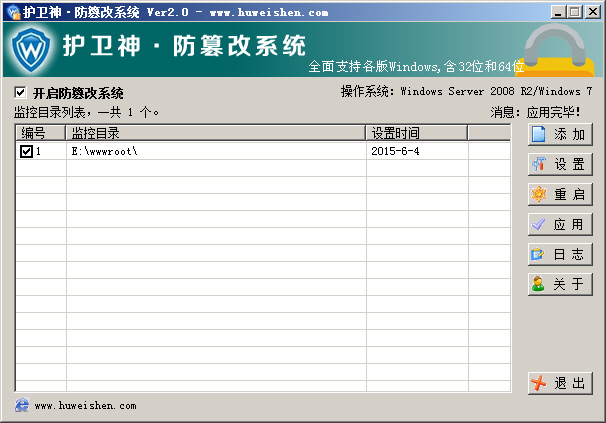This screenshot has height=423, width=606.
Task: Click the 重启 (Restart) button
Action: pos(560,194)
